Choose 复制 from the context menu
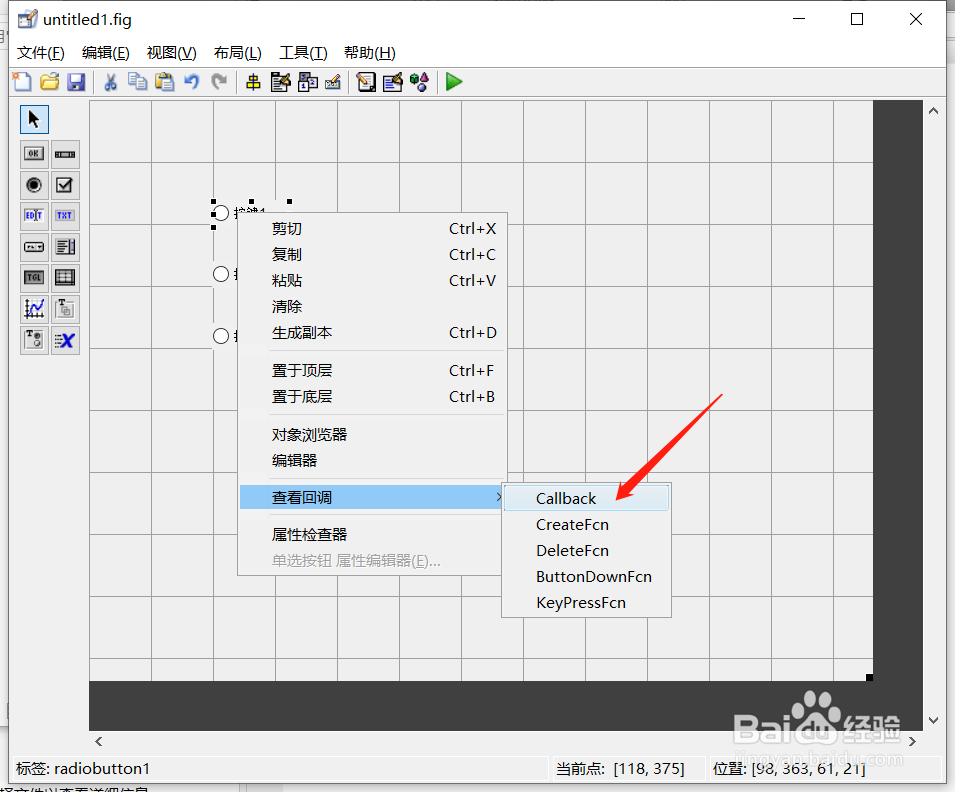The image size is (955, 792). (x=373, y=255)
